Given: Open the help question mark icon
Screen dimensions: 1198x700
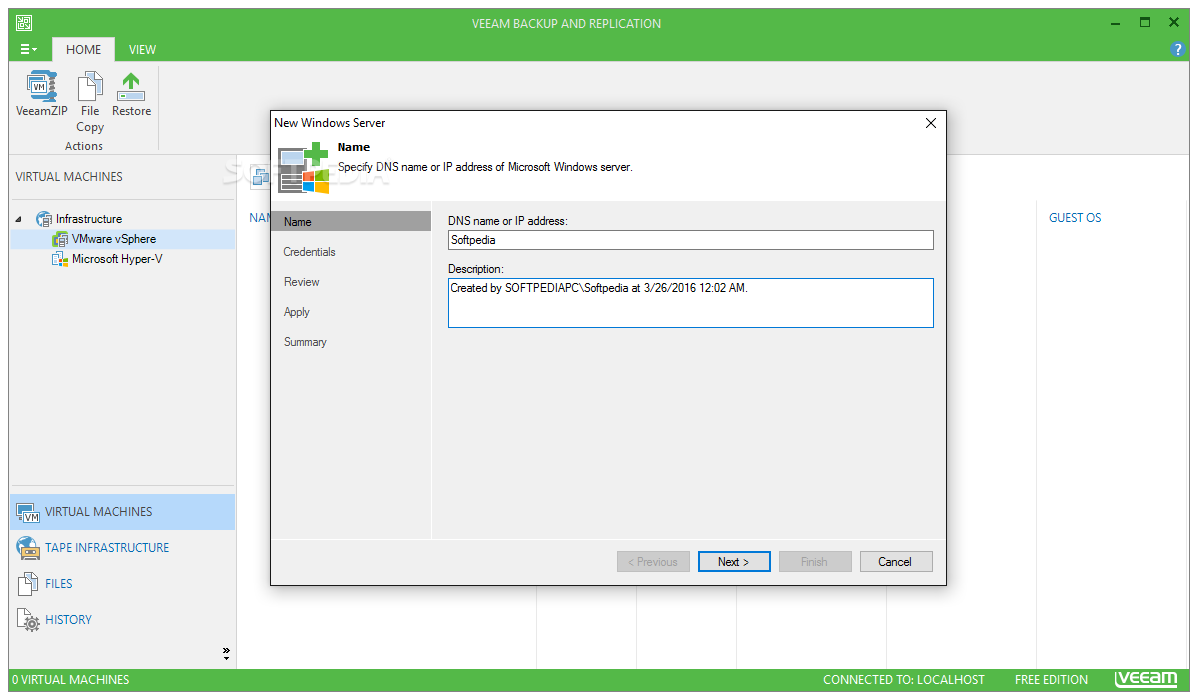Looking at the screenshot, I should click(x=1177, y=49).
